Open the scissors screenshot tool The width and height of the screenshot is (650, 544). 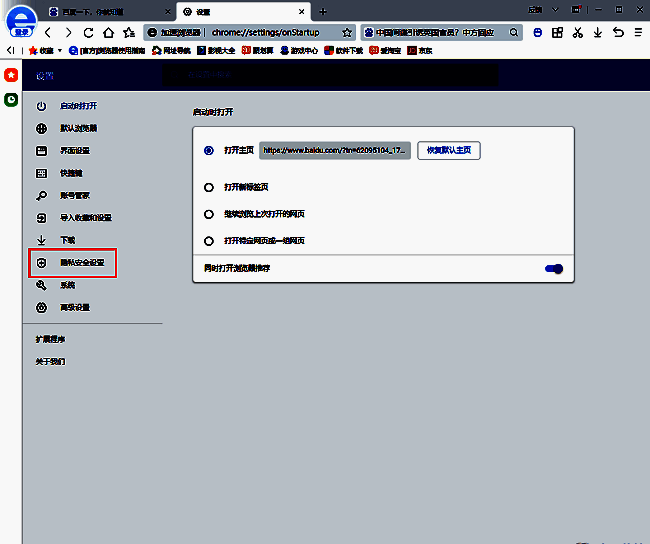[x=577, y=32]
